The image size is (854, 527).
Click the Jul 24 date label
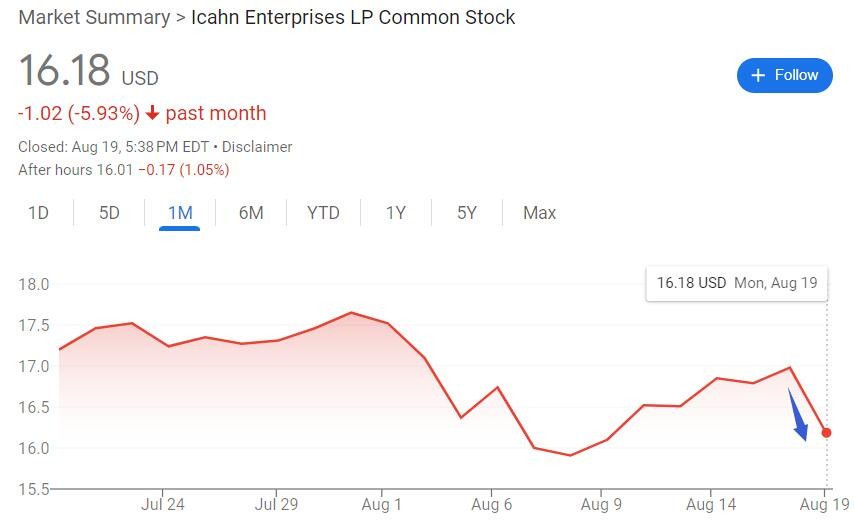click(x=163, y=505)
